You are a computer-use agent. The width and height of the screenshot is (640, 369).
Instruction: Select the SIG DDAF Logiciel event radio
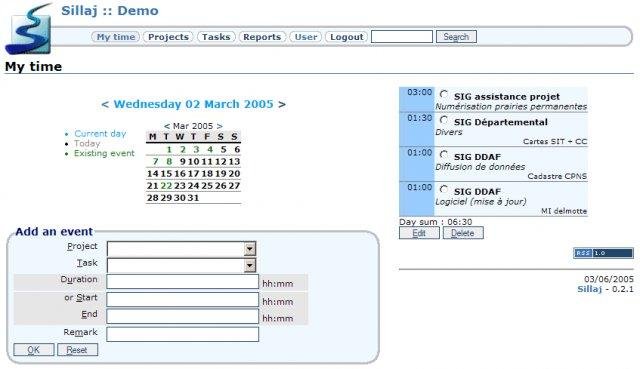click(x=444, y=190)
